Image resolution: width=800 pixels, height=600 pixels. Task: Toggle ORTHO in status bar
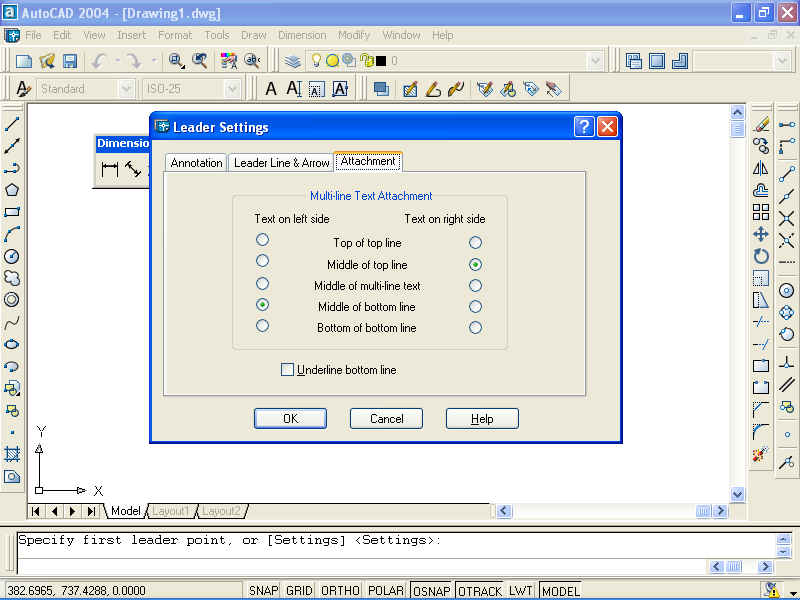340,590
